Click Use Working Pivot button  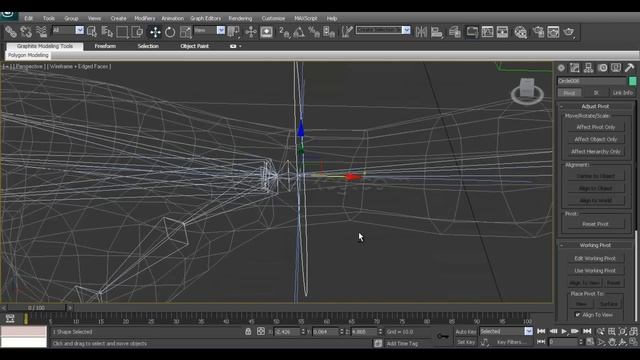tap(596, 271)
